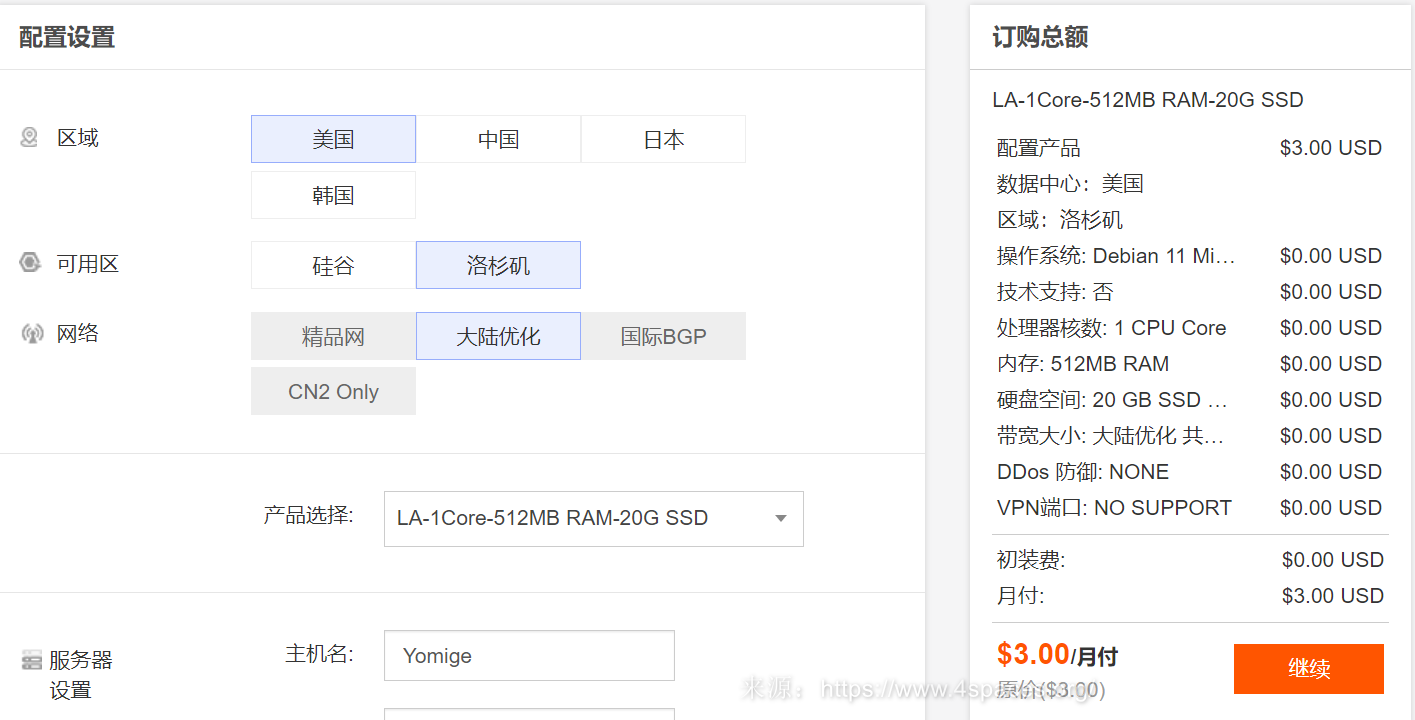Select 美国 as the region
The image size is (1415, 720).
pos(333,139)
